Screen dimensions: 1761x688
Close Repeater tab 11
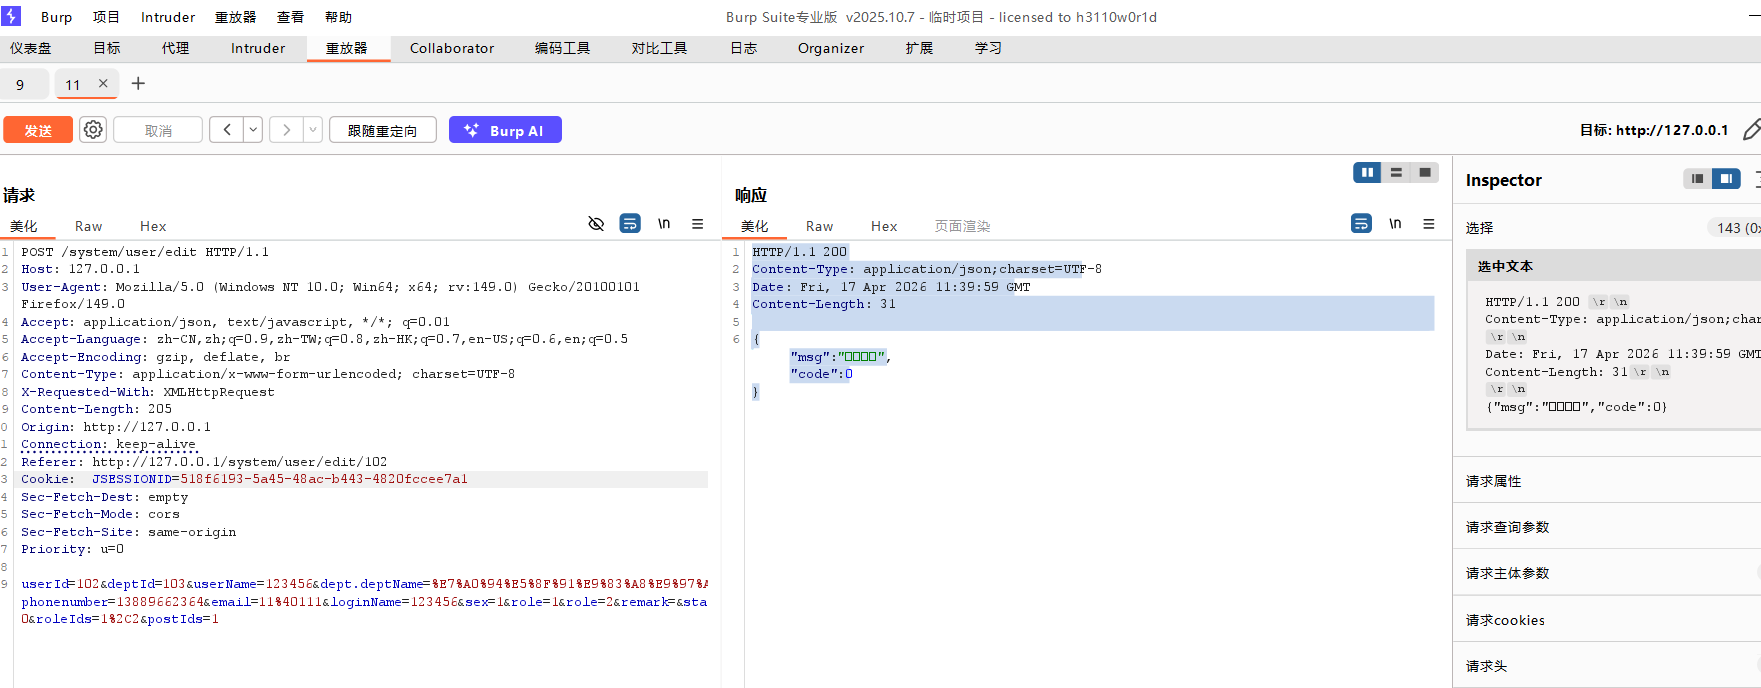pyautogui.click(x=103, y=84)
